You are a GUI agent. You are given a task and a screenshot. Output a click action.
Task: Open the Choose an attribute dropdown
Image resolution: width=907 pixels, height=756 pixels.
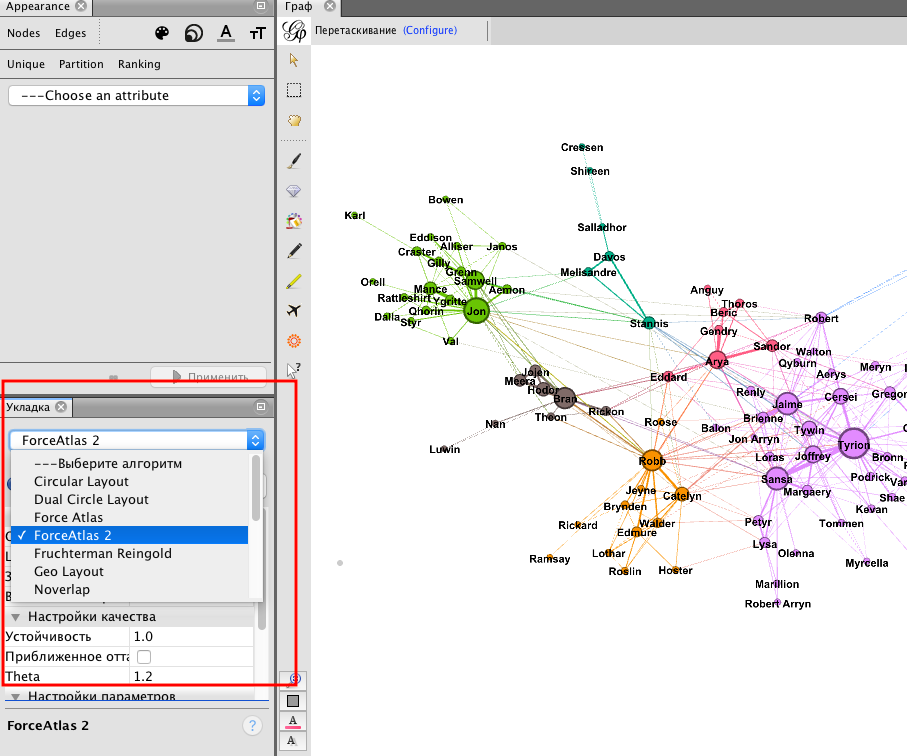pyautogui.click(x=136, y=96)
